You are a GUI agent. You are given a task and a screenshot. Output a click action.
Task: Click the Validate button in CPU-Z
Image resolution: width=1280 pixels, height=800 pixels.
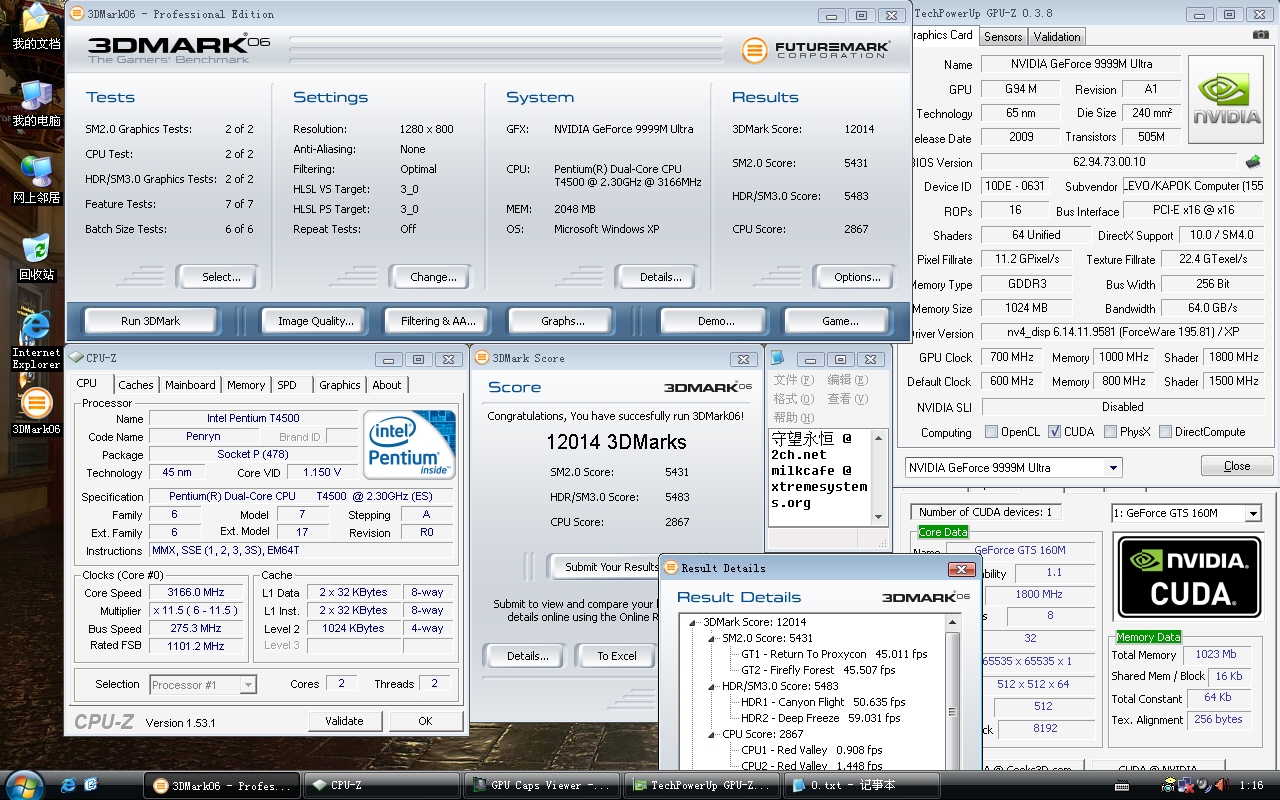344,721
